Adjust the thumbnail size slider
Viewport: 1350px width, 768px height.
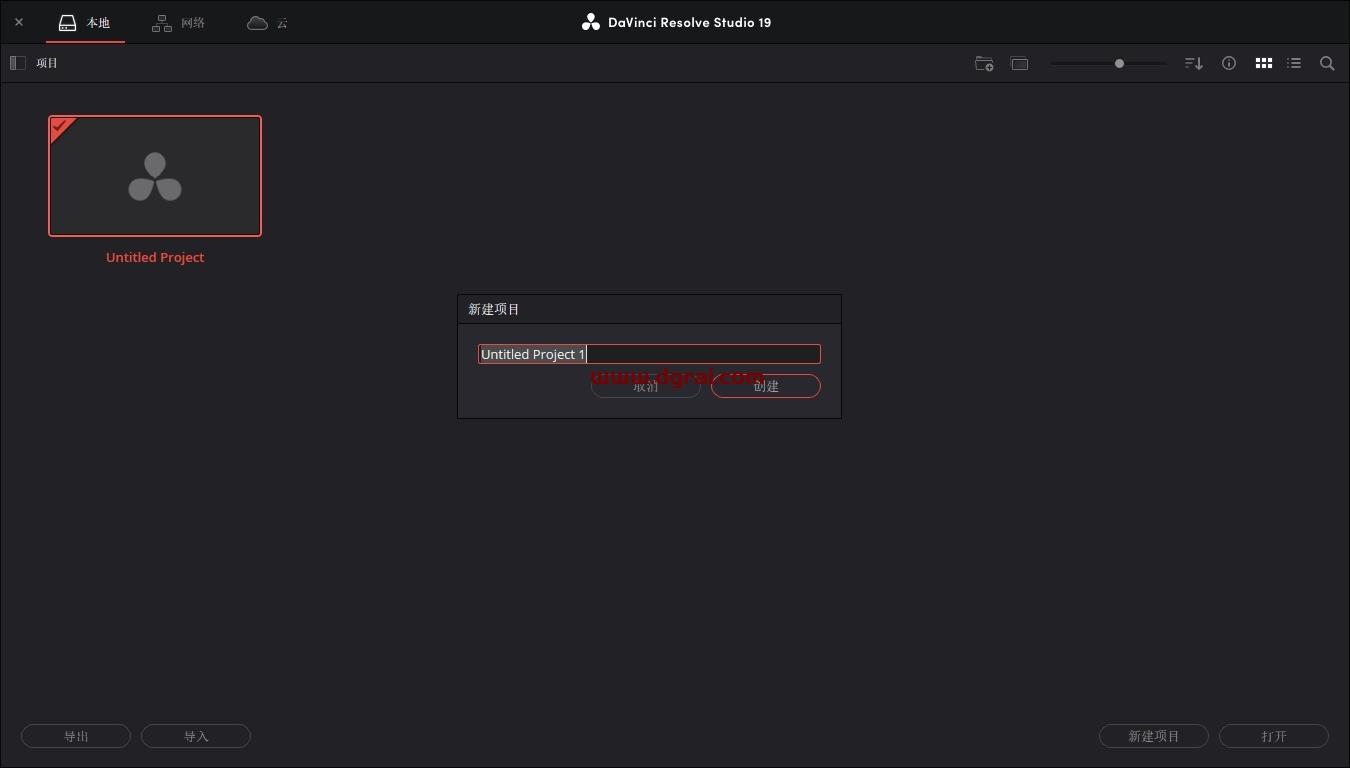click(1119, 63)
